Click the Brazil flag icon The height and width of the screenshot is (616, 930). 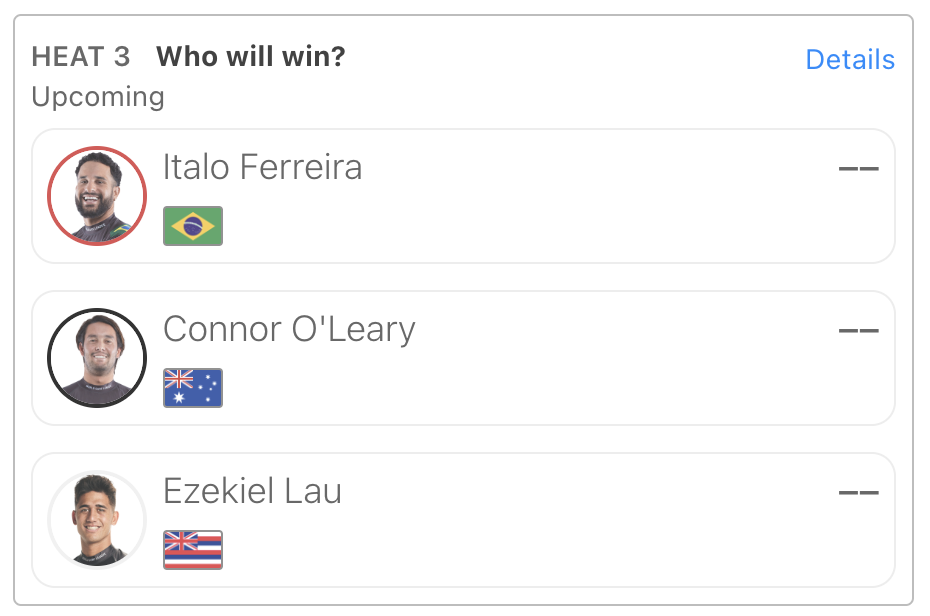193,226
